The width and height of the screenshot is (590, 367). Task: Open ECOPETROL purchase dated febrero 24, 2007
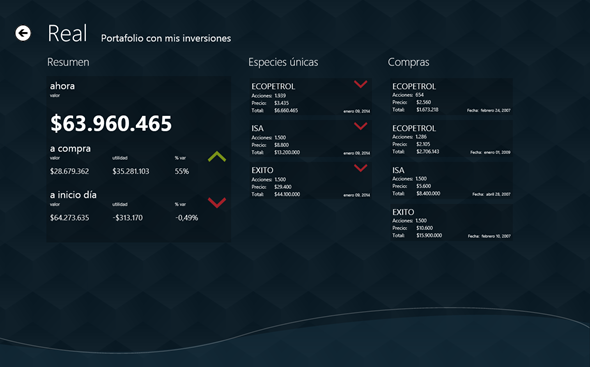click(x=451, y=96)
